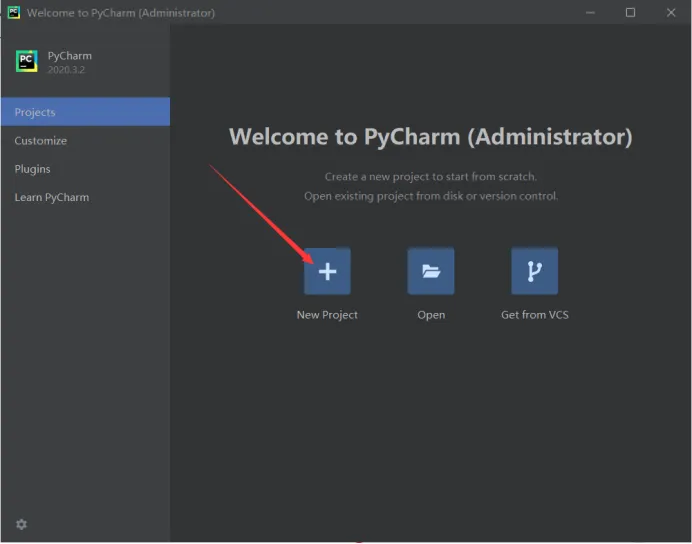This screenshot has height=544, width=692.
Task: Click the Get from VCS label
Action: (x=534, y=315)
